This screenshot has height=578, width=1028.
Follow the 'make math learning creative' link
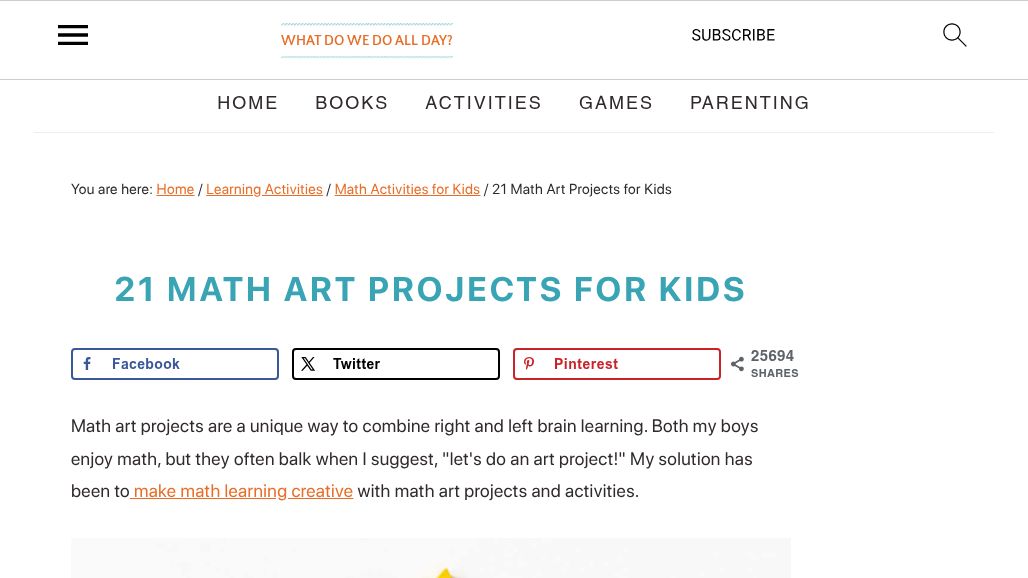pyautogui.click(x=243, y=491)
